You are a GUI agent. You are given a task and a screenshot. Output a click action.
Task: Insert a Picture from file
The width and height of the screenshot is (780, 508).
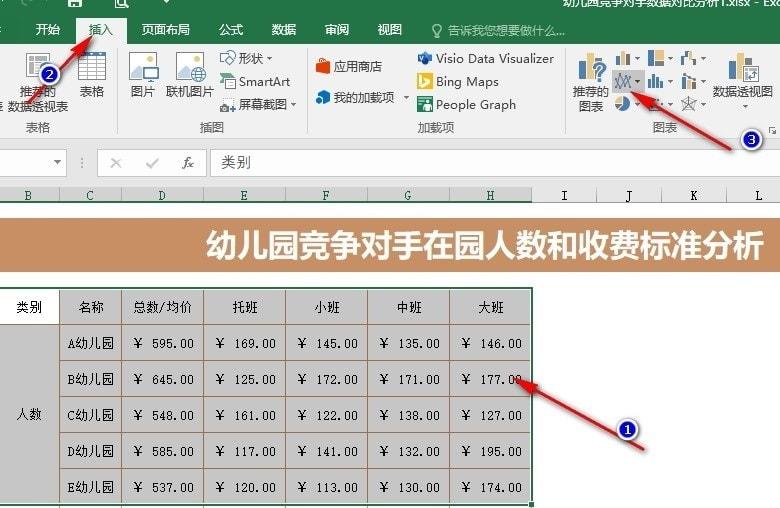click(x=143, y=75)
